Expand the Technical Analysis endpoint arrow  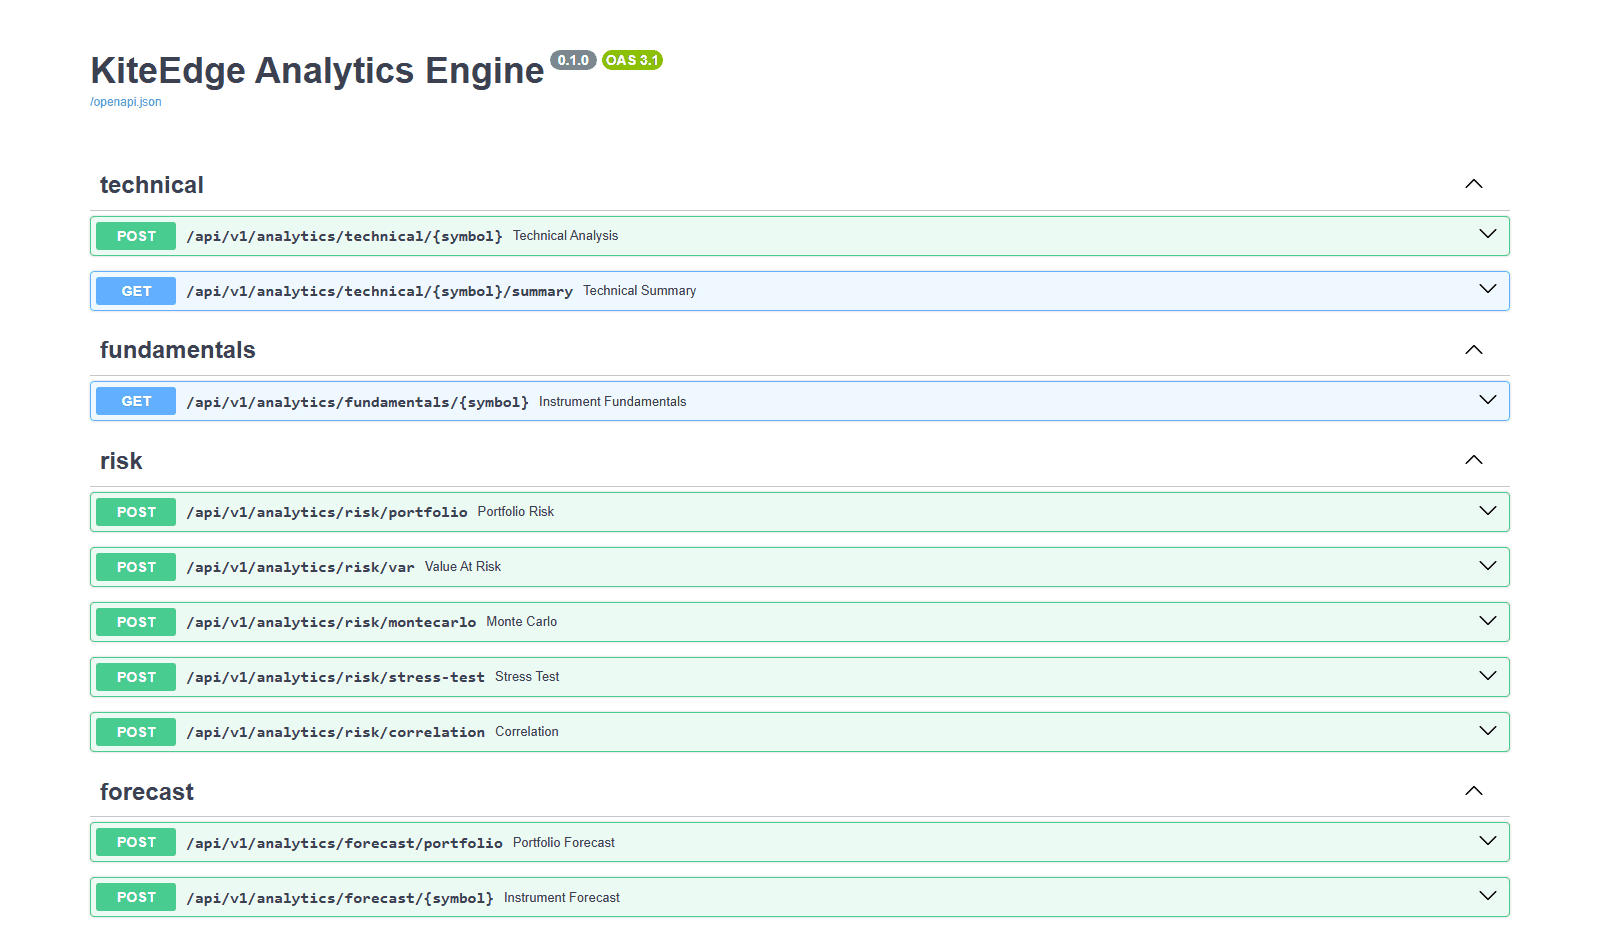pyautogui.click(x=1488, y=234)
